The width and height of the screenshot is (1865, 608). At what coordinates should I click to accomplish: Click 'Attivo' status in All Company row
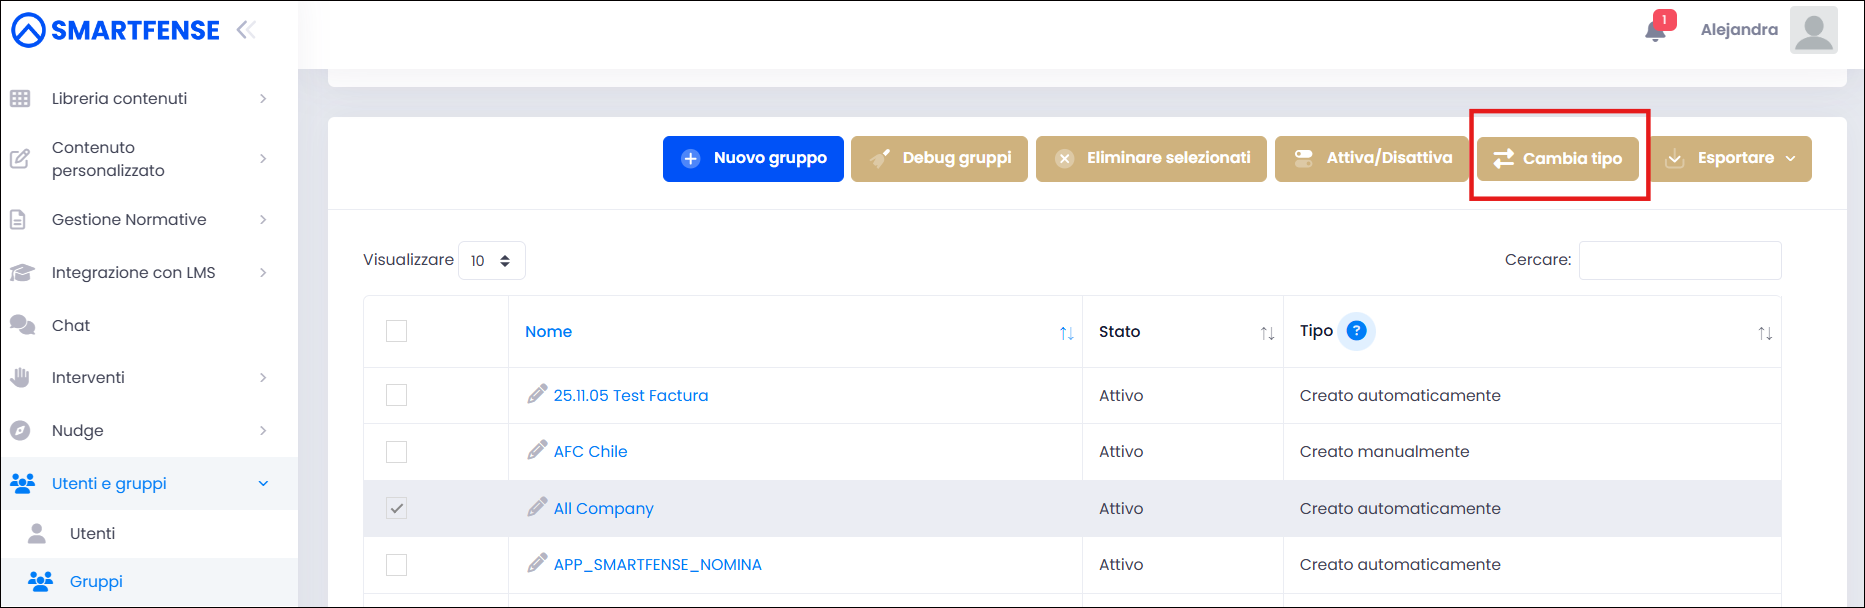pos(1121,508)
